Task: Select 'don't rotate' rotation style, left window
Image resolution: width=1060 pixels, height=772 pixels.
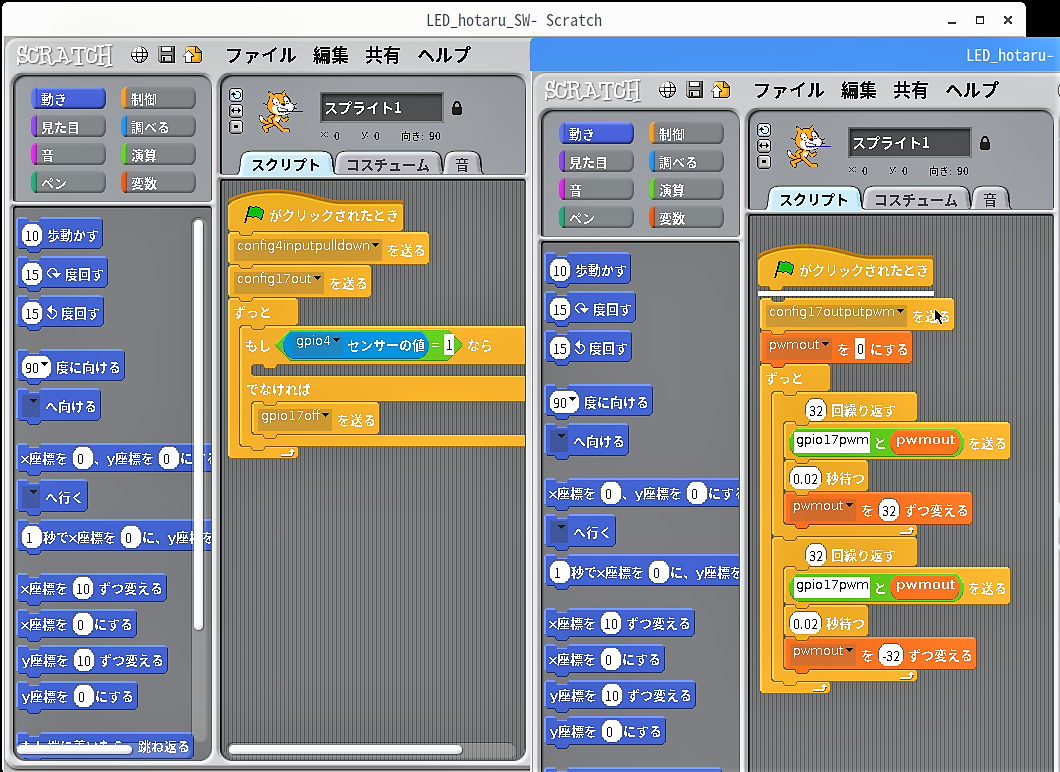Action: pyautogui.click(x=236, y=126)
